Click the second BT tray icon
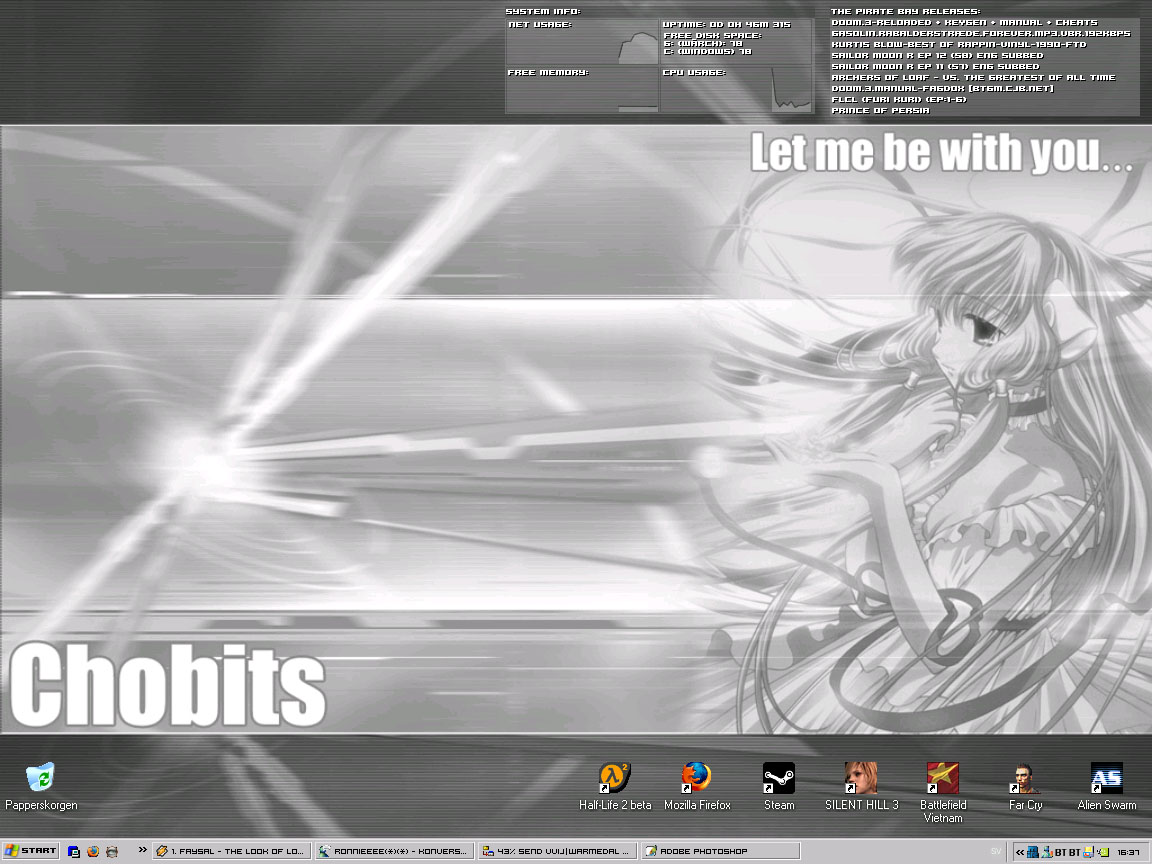The height and width of the screenshot is (864, 1152). coord(1075,852)
